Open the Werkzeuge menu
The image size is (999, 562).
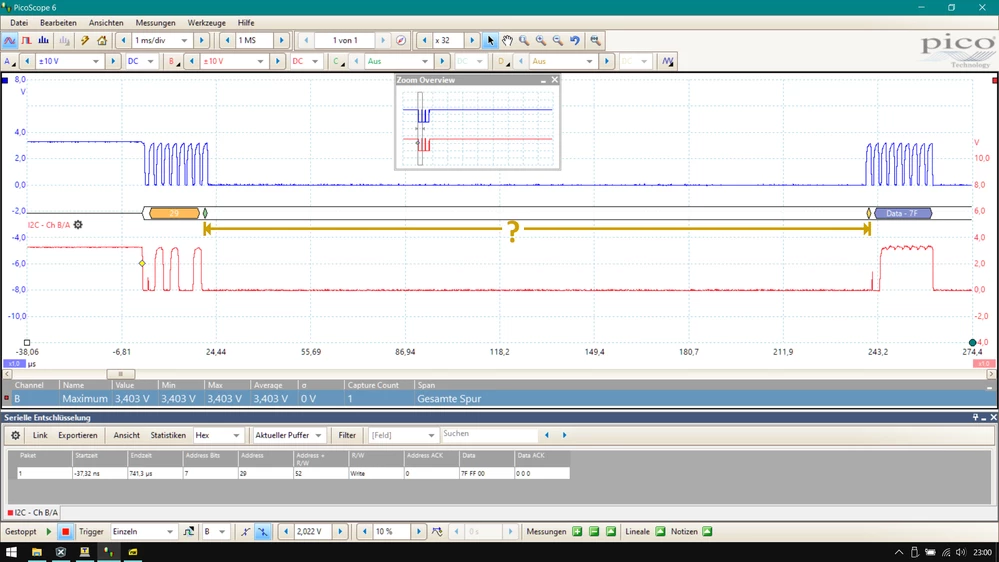pyautogui.click(x=206, y=22)
